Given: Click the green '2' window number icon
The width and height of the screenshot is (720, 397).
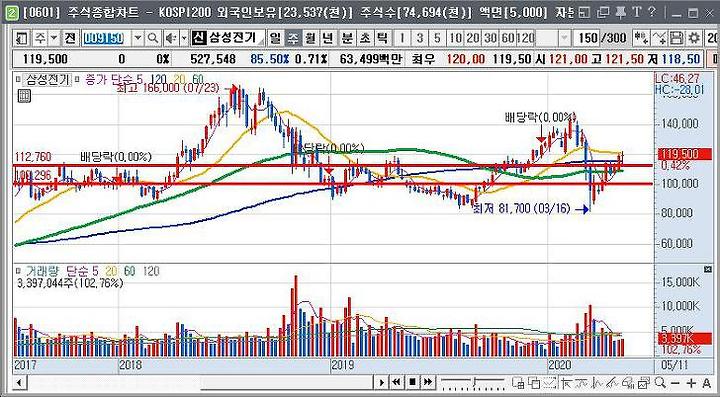Looking at the screenshot, I should (x=12, y=13).
